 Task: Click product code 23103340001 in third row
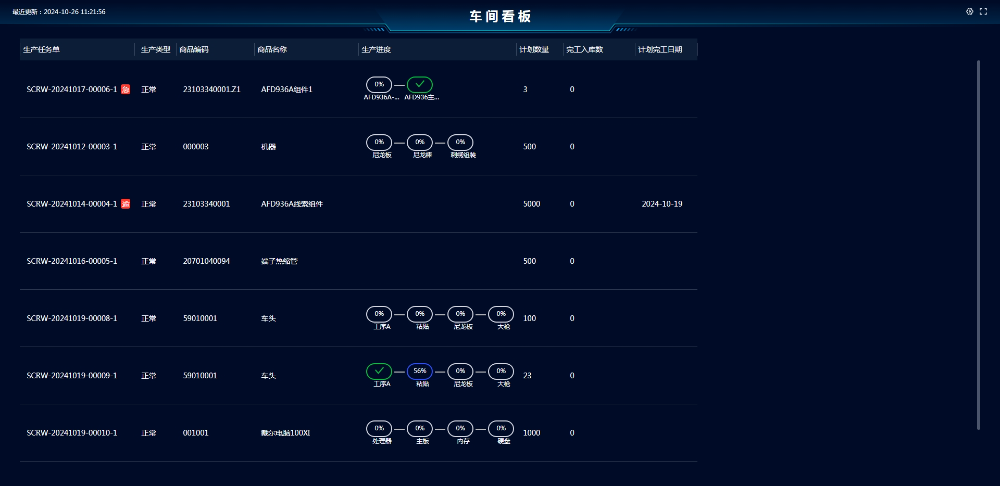(206, 204)
